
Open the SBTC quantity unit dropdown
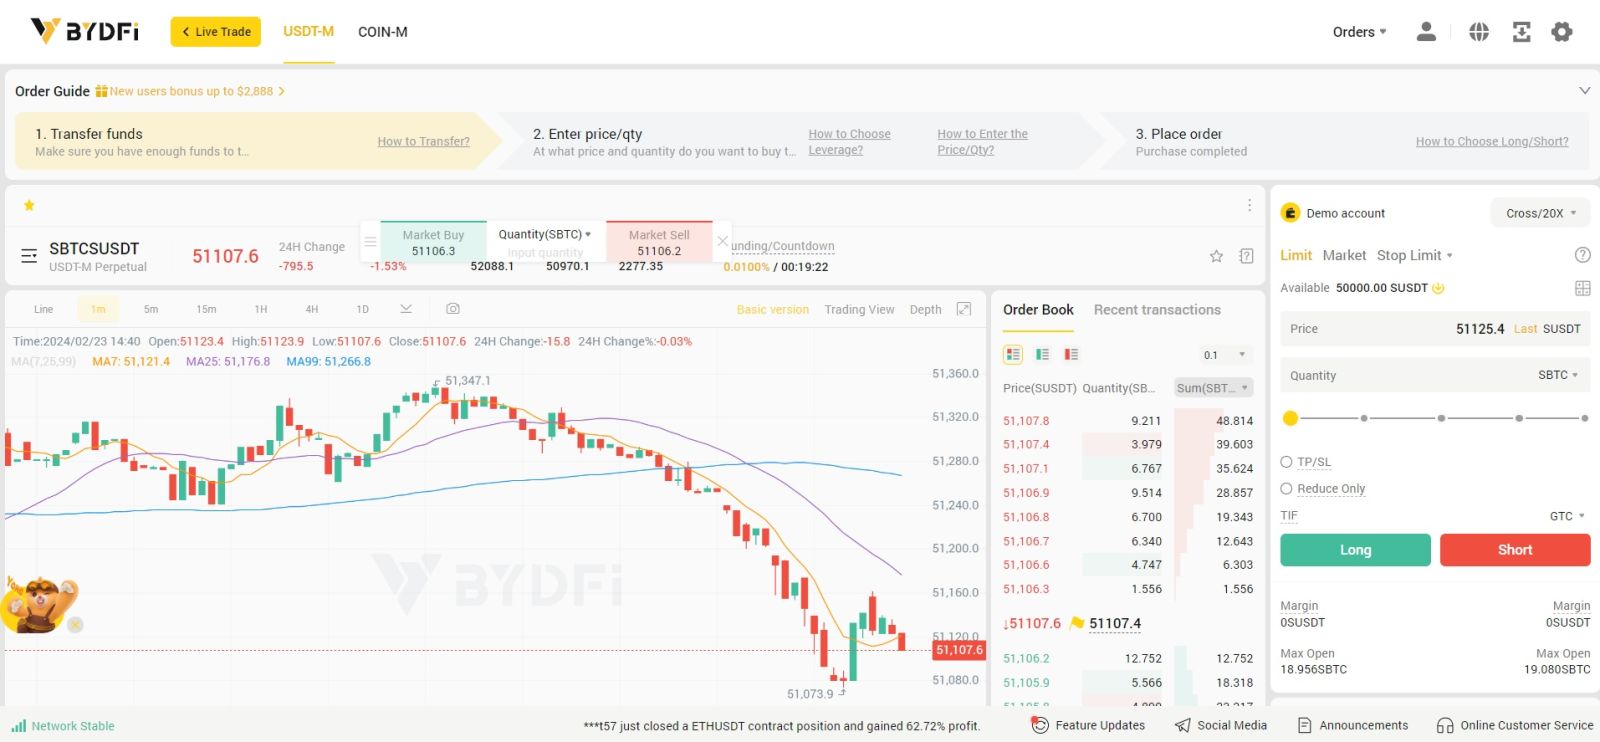point(1558,375)
